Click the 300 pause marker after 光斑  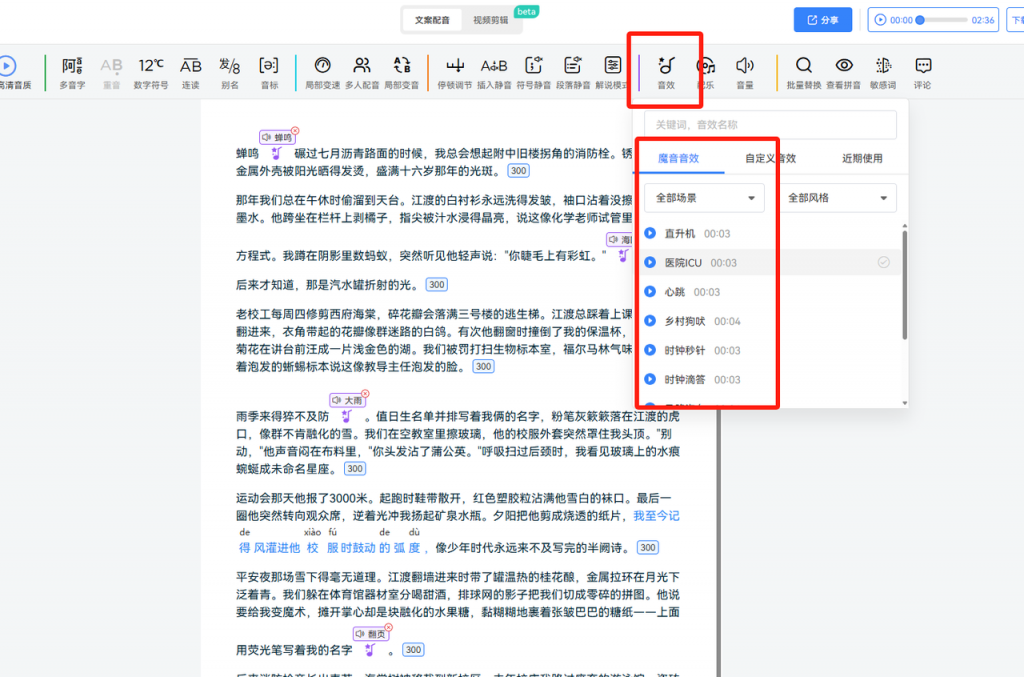(519, 171)
